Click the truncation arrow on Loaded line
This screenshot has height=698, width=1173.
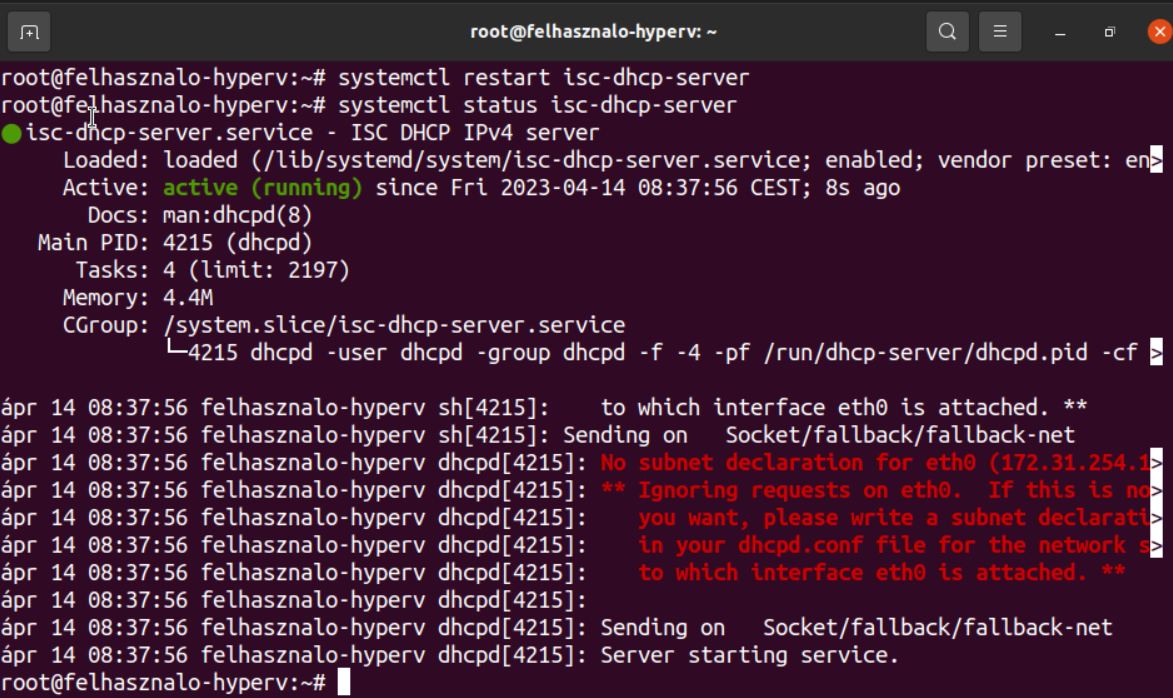(x=1157, y=160)
